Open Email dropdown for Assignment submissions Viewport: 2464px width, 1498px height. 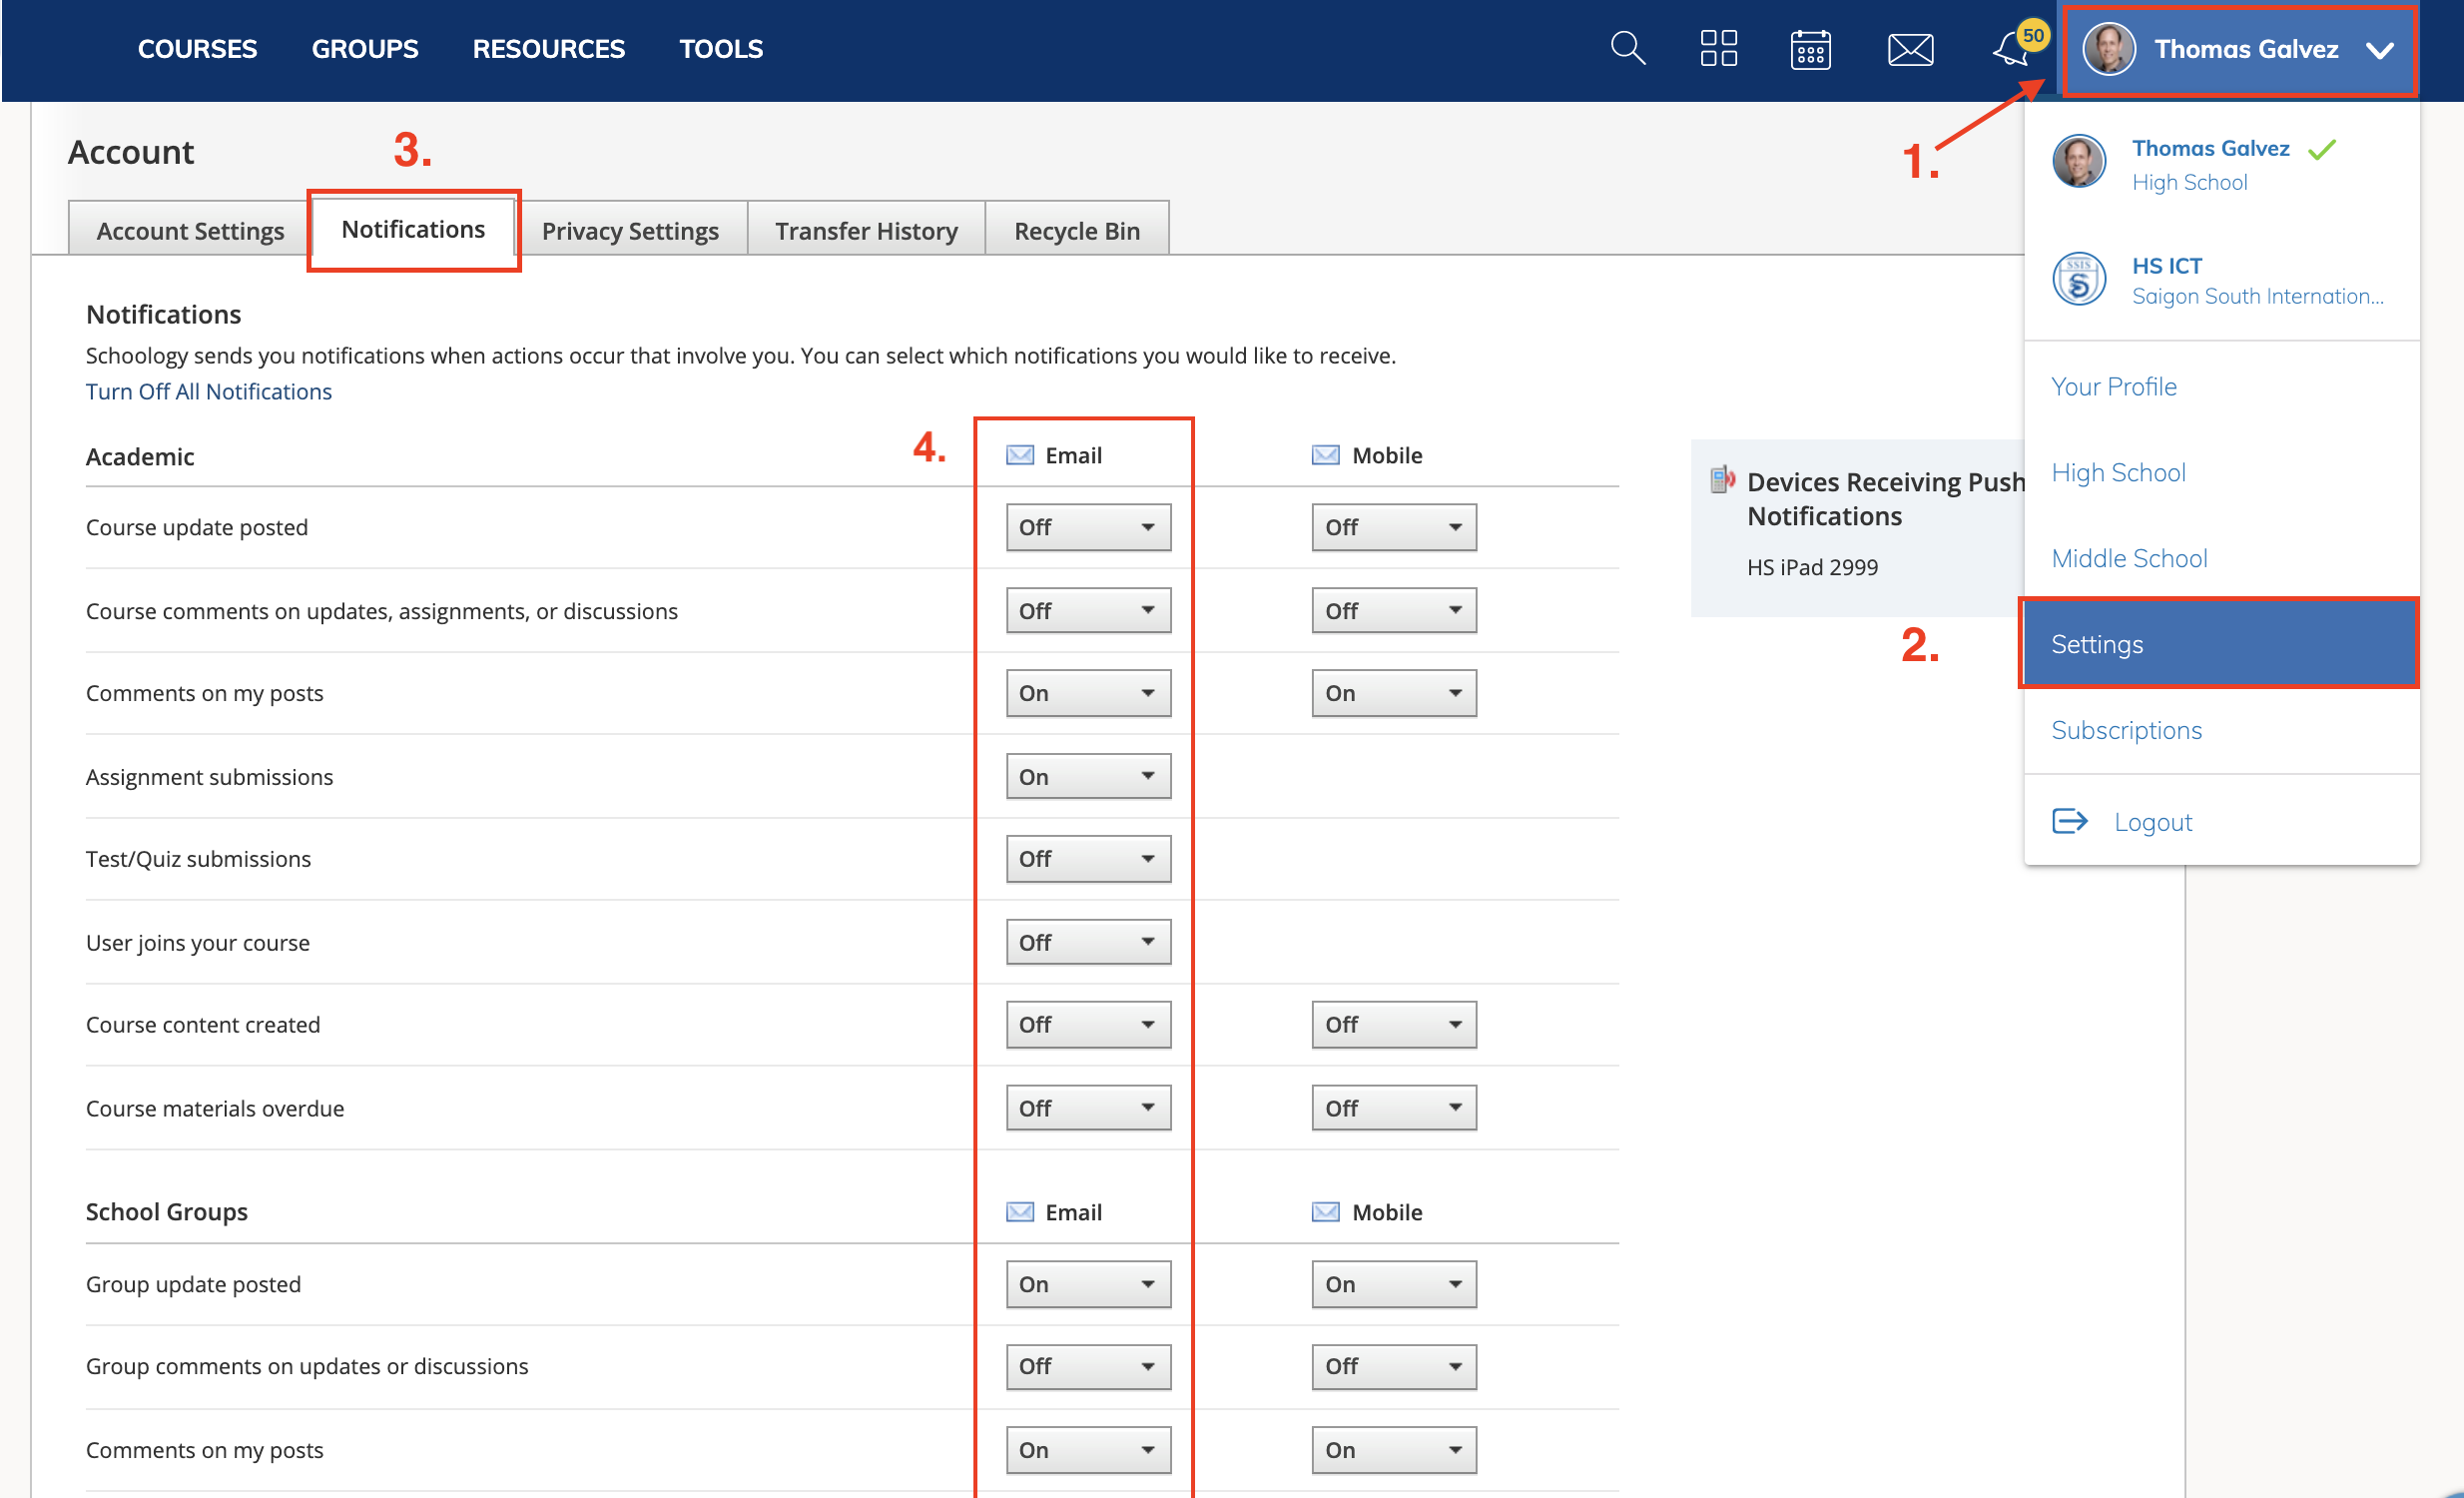tap(1088, 777)
